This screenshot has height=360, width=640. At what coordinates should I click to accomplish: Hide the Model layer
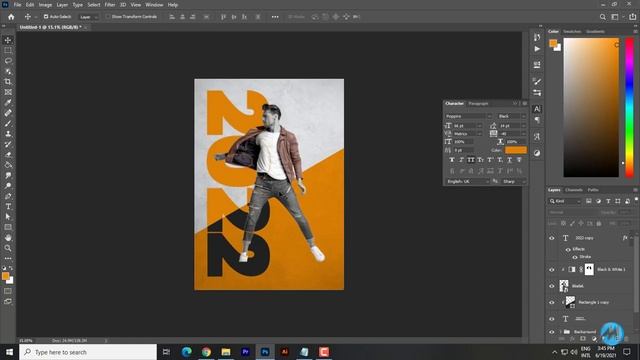[x=552, y=286]
